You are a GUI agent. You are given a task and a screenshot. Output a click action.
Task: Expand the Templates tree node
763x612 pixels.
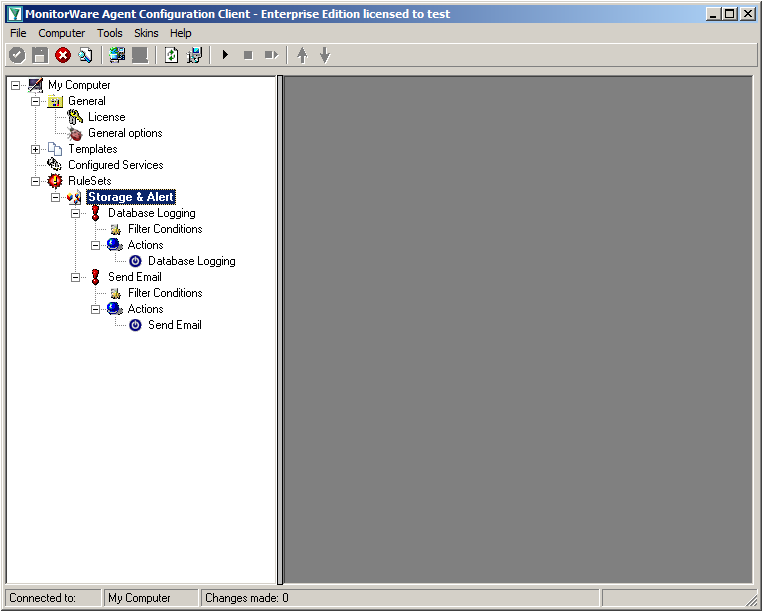[36, 149]
